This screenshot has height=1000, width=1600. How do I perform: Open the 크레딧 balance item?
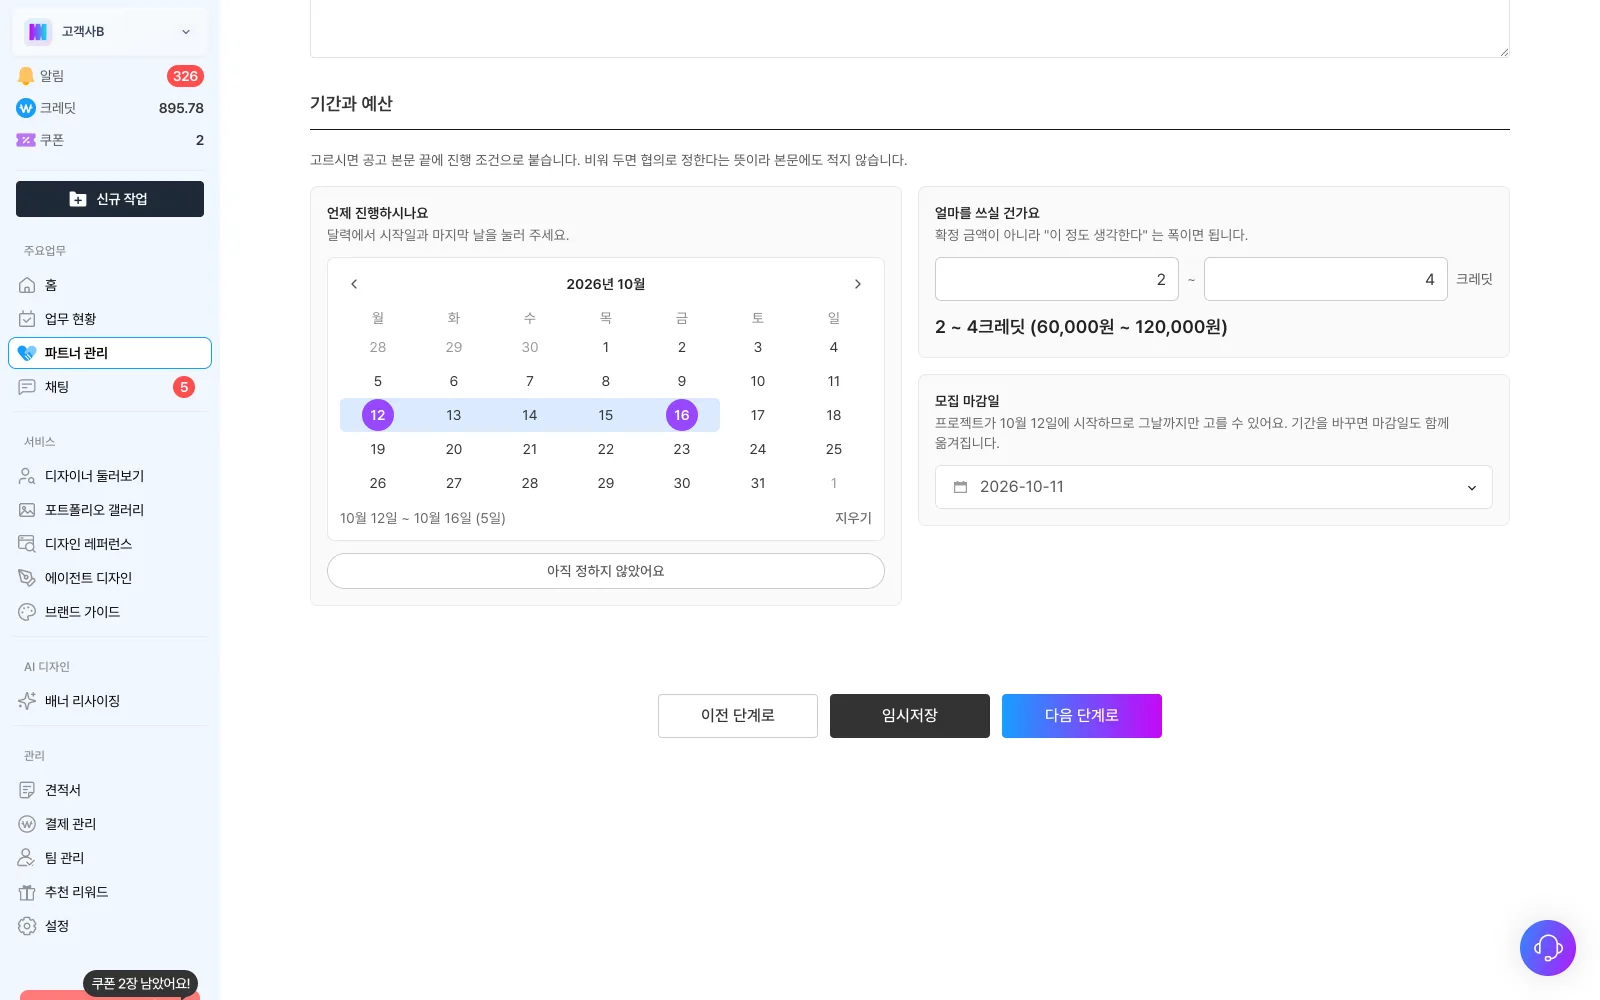click(110, 108)
